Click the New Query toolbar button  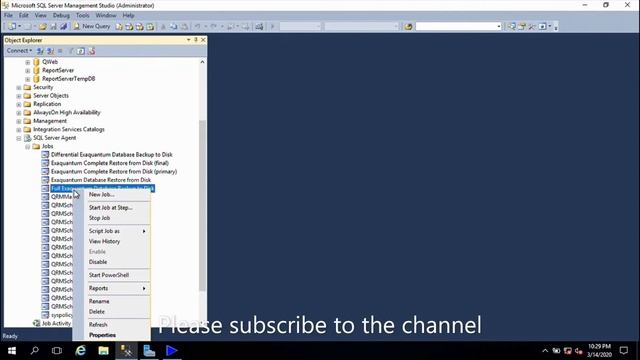click(x=92, y=26)
